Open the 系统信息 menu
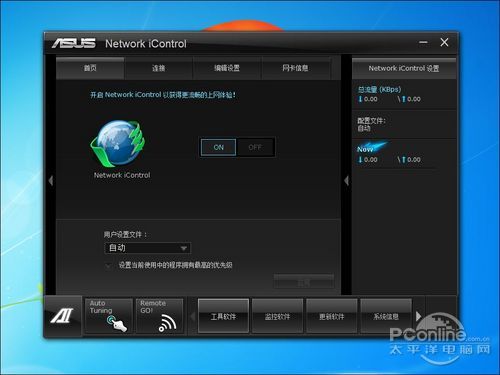This screenshot has width=500, height=375. (x=386, y=316)
